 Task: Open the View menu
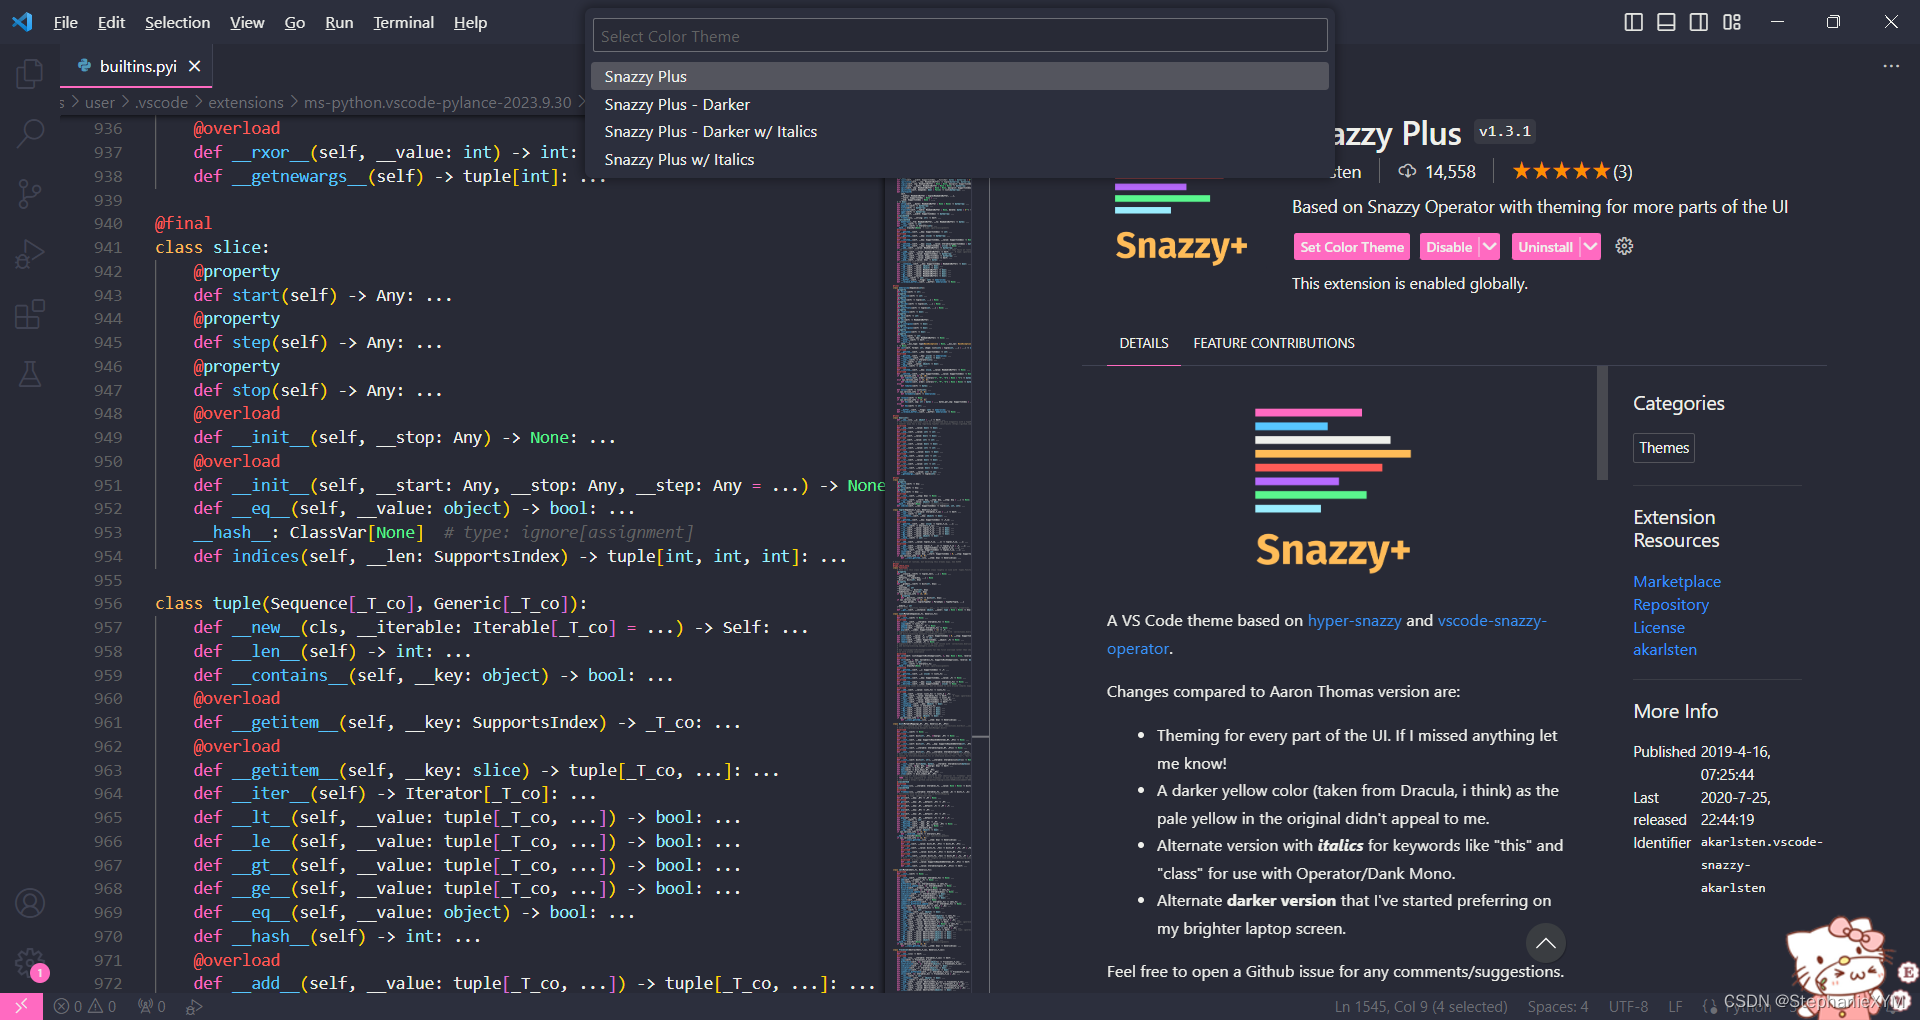pyautogui.click(x=247, y=22)
